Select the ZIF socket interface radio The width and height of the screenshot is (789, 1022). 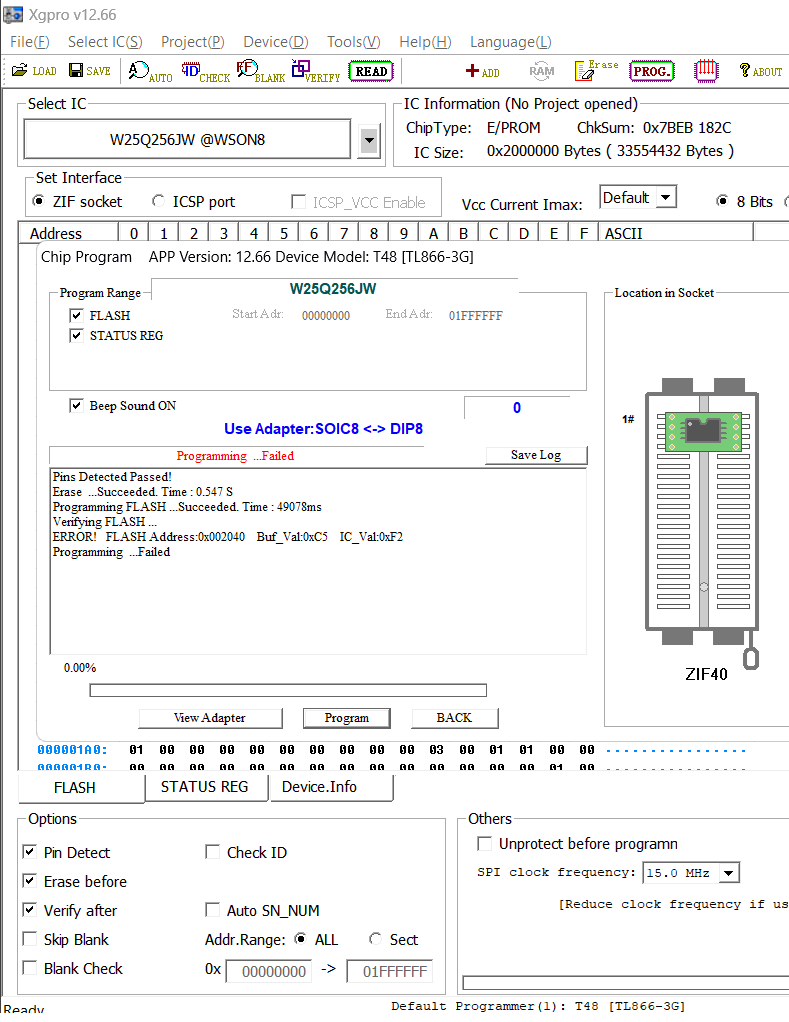[x=39, y=201]
